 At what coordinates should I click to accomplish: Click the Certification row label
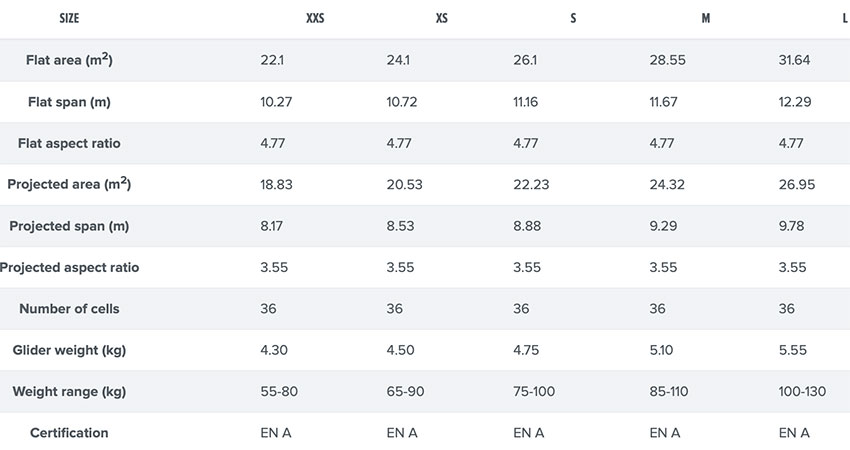click(x=69, y=433)
